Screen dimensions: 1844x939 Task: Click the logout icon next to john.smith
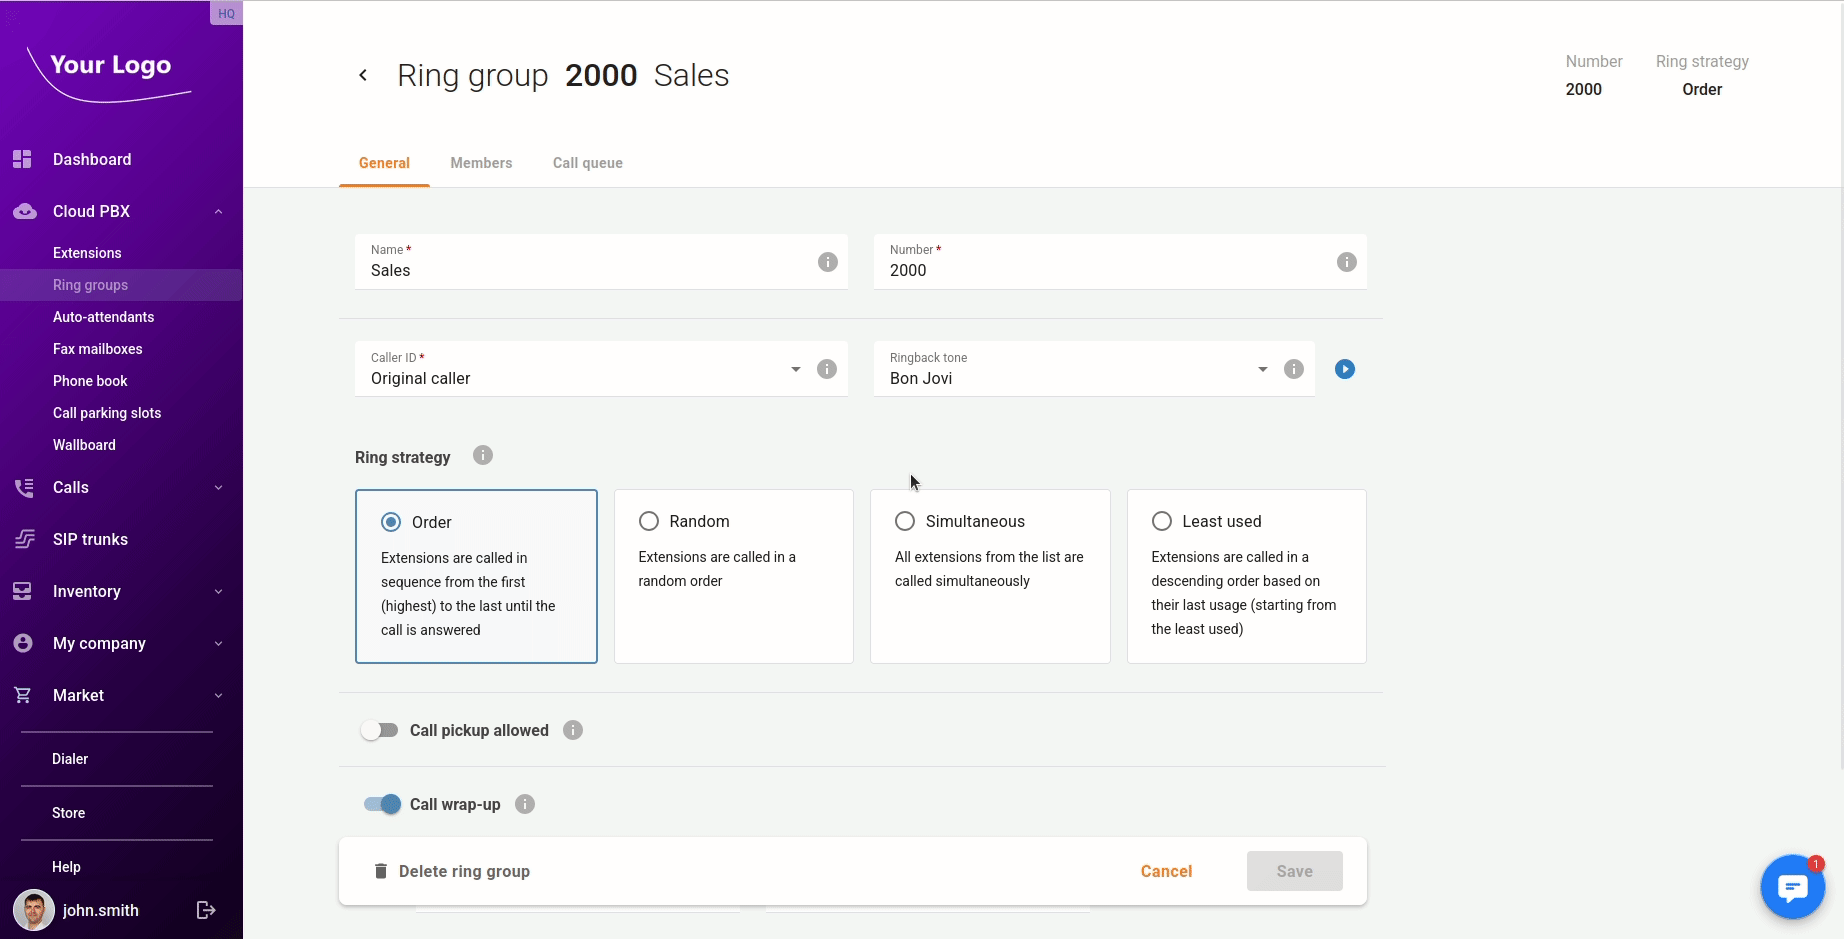click(206, 910)
